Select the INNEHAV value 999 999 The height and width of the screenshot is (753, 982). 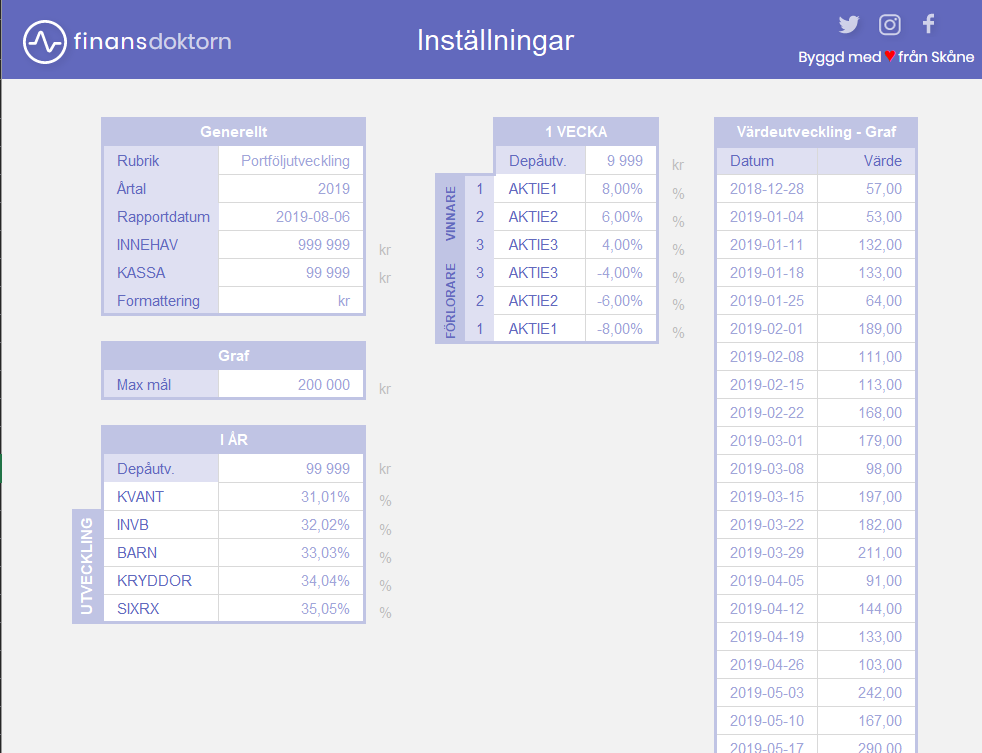tap(291, 245)
